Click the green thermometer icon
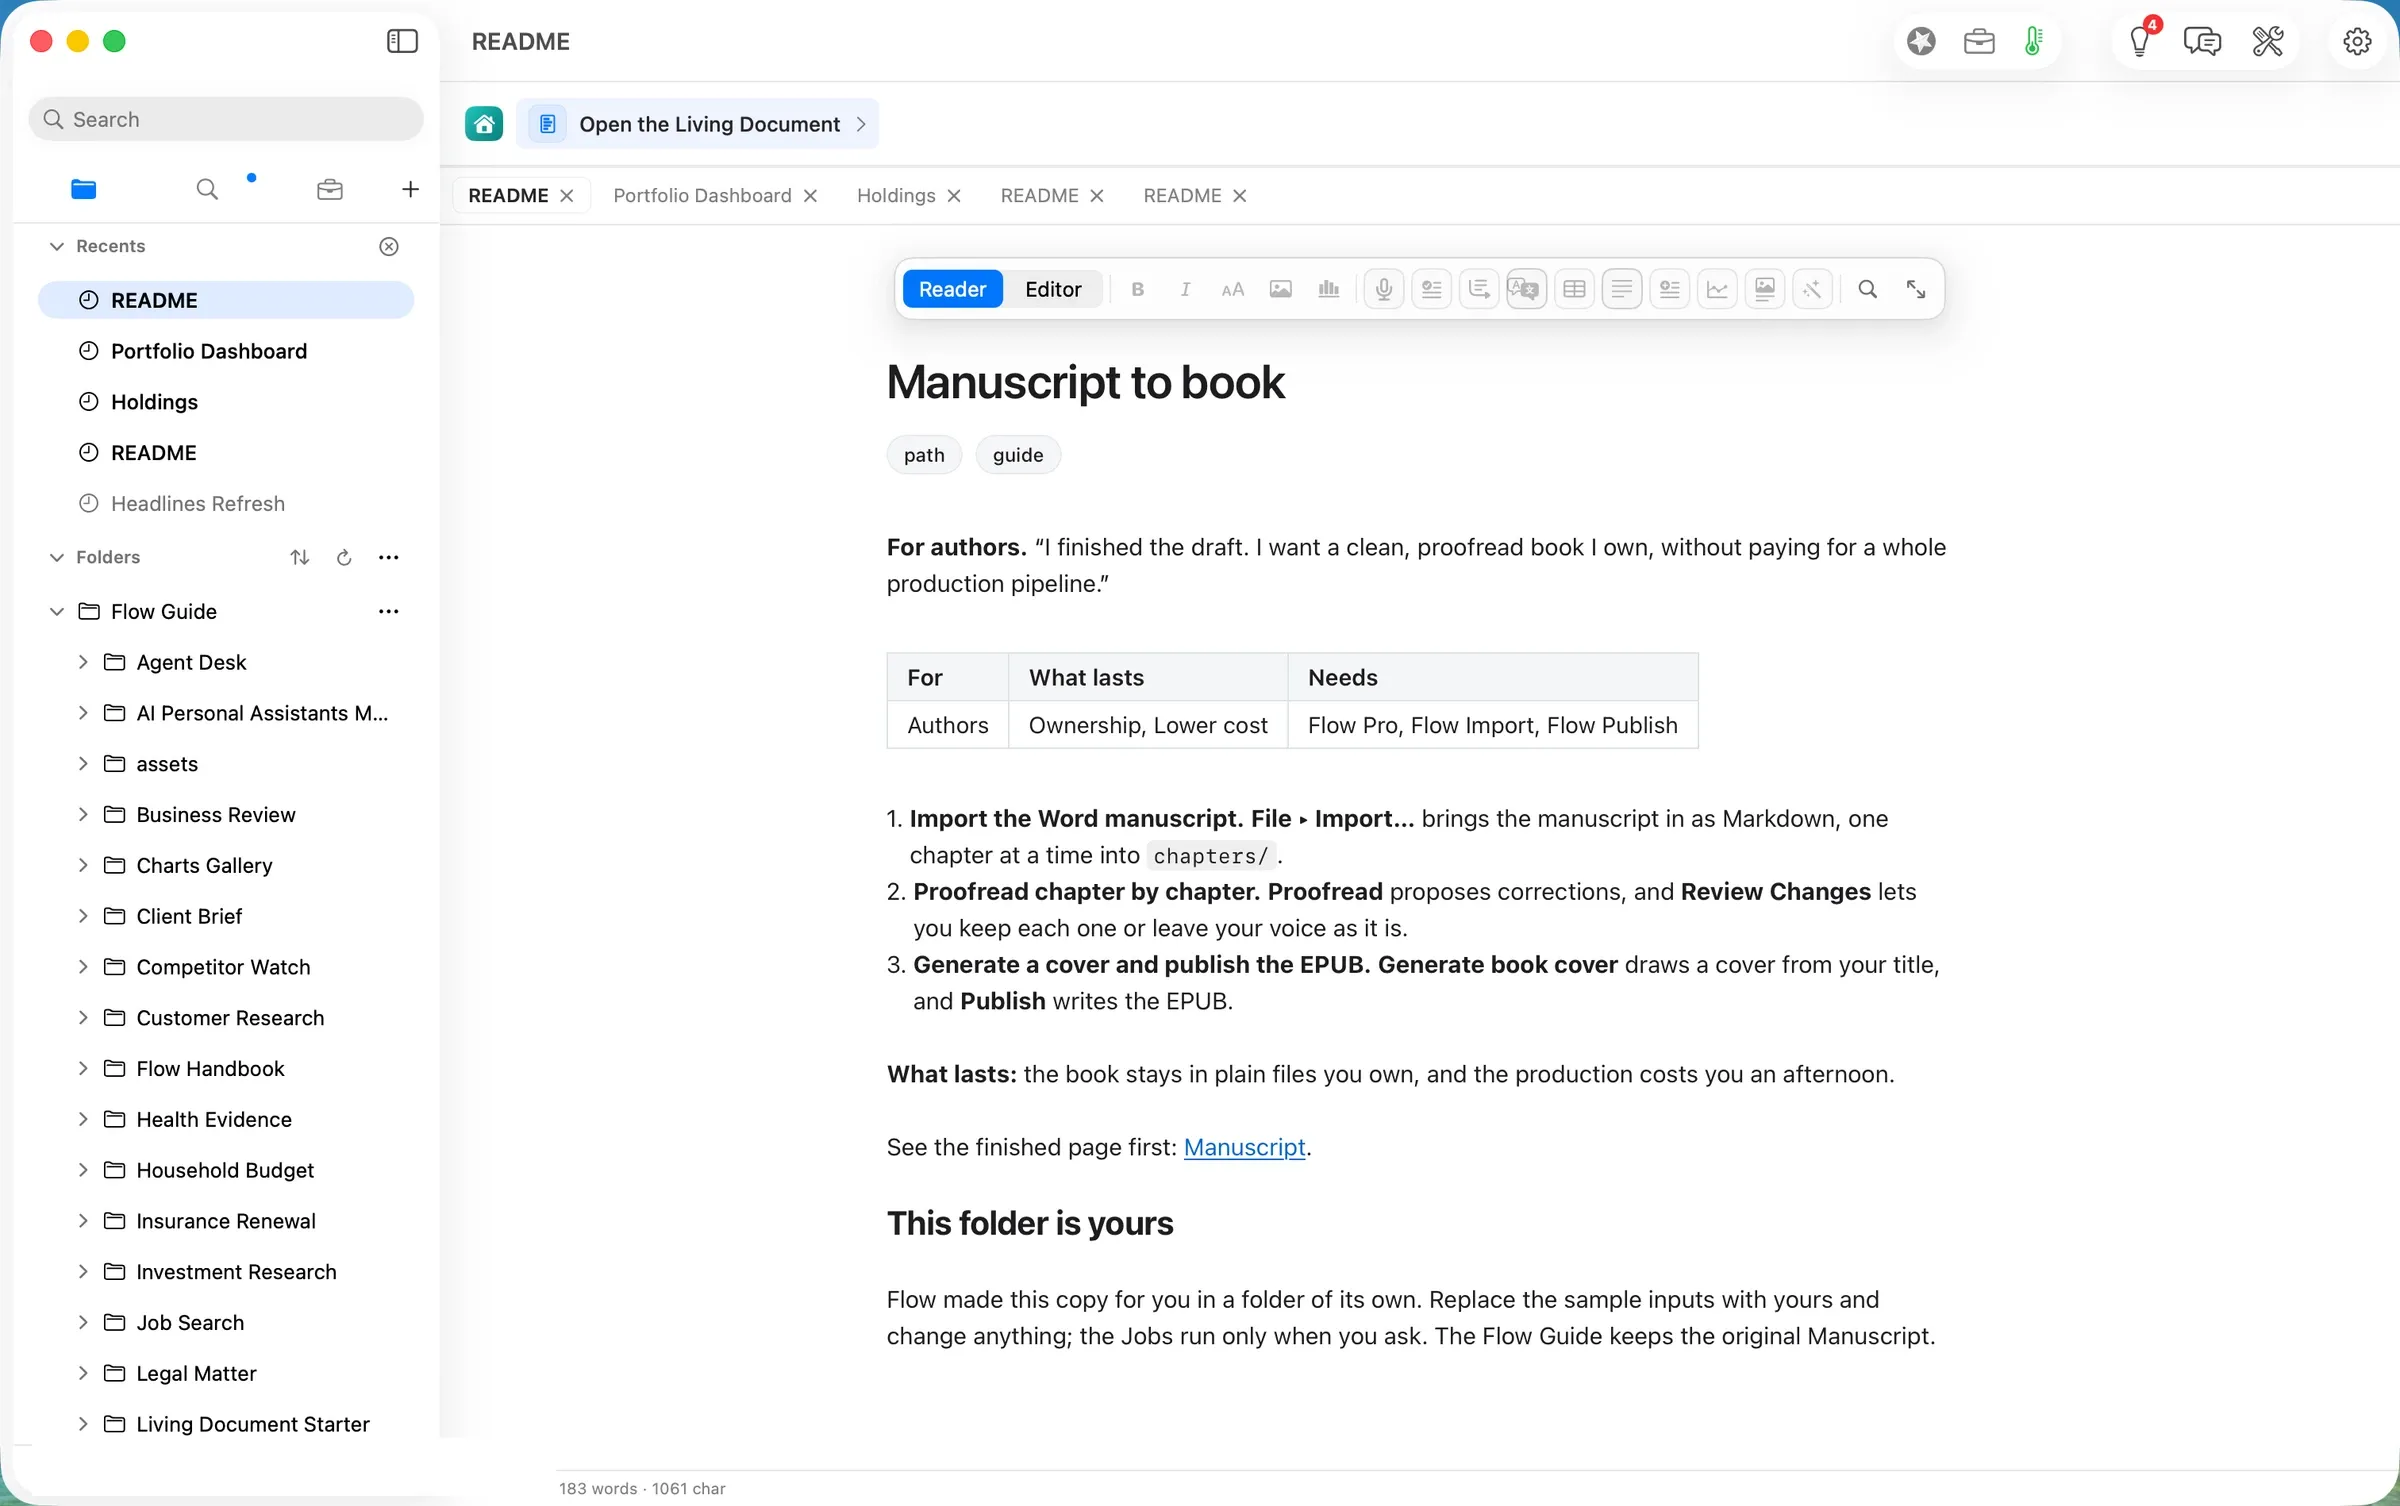 point(2033,41)
